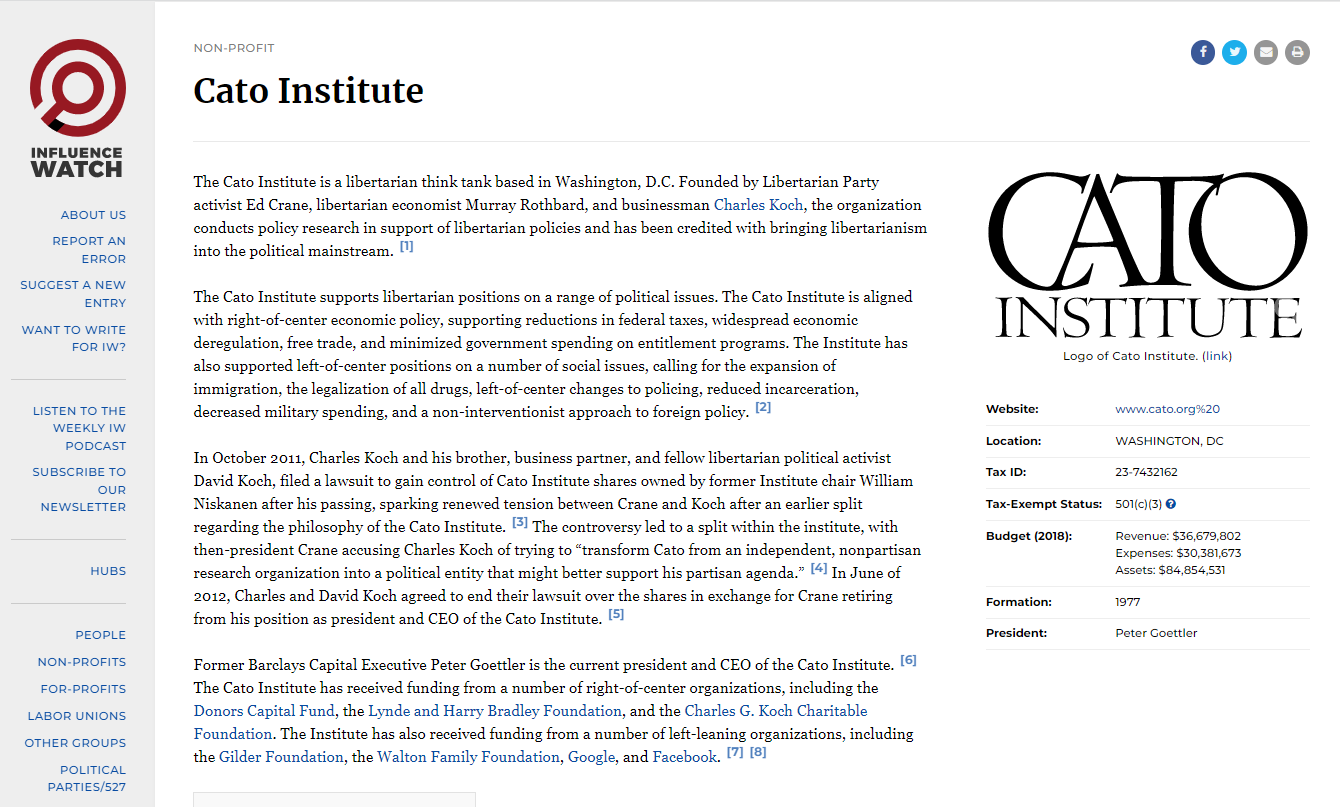Click the president name Peter Goettler
Image resolution: width=1340 pixels, height=807 pixels.
pyautogui.click(x=1156, y=633)
